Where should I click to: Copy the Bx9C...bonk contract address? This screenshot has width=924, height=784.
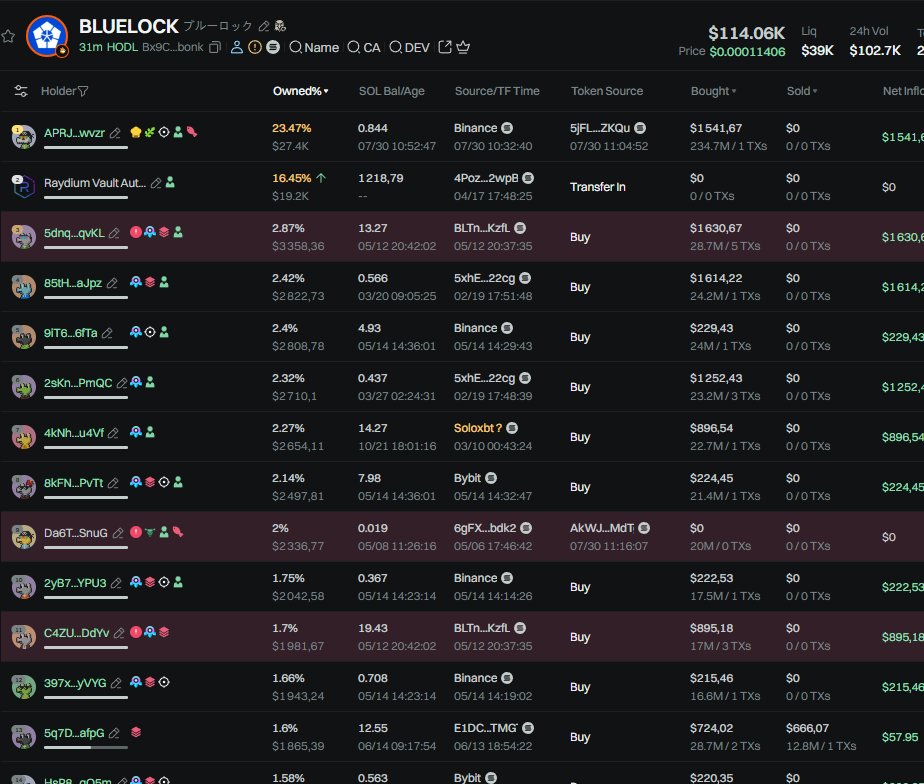(x=215, y=47)
